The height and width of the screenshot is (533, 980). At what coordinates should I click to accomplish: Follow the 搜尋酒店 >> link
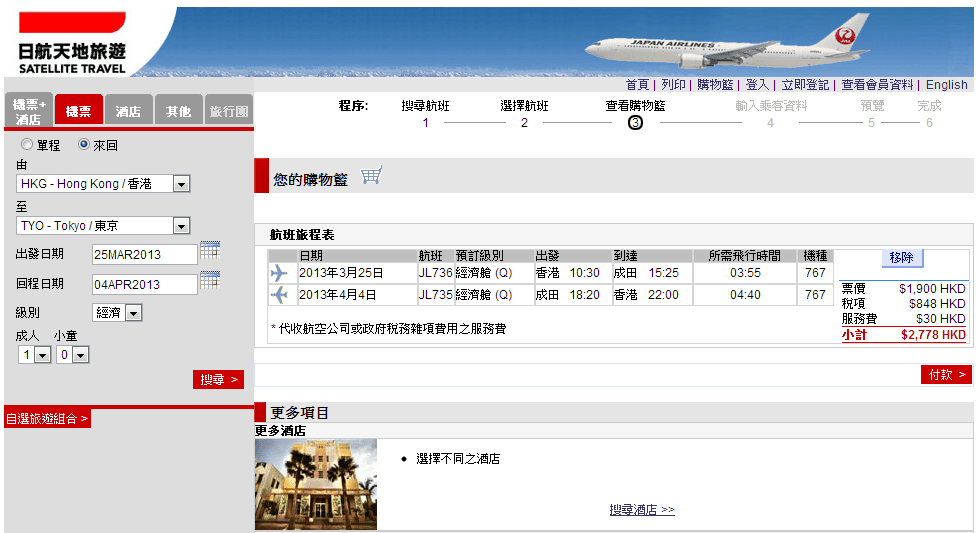click(642, 510)
